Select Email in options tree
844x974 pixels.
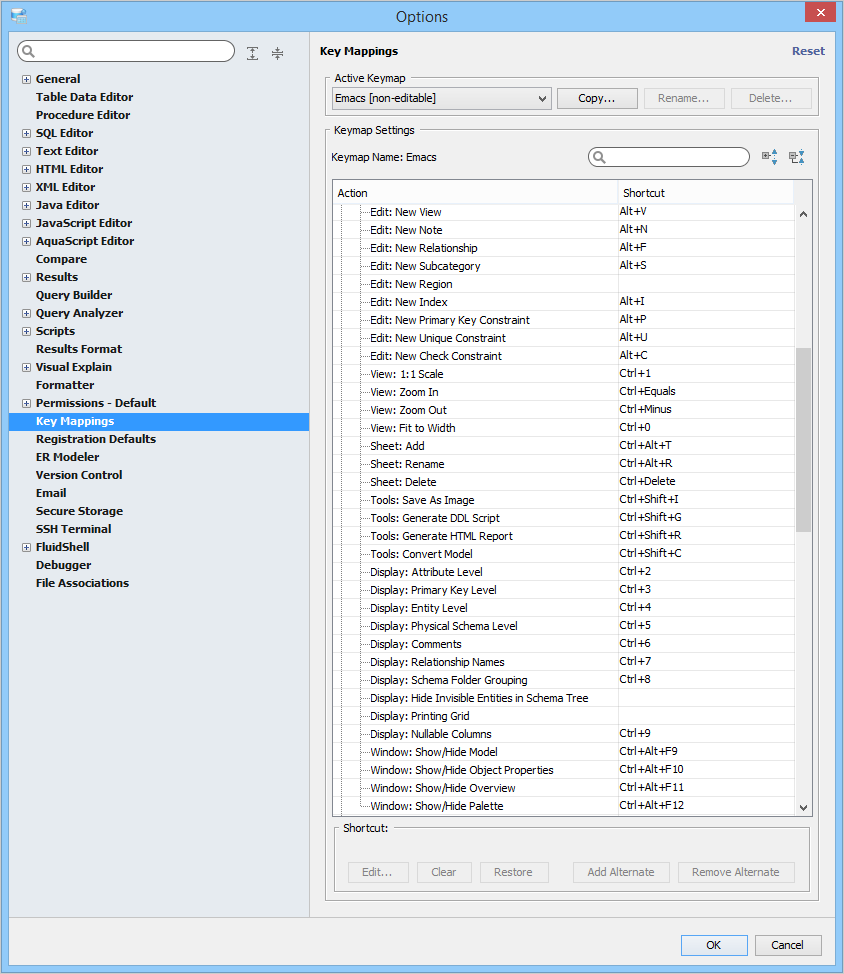(x=51, y=494)
